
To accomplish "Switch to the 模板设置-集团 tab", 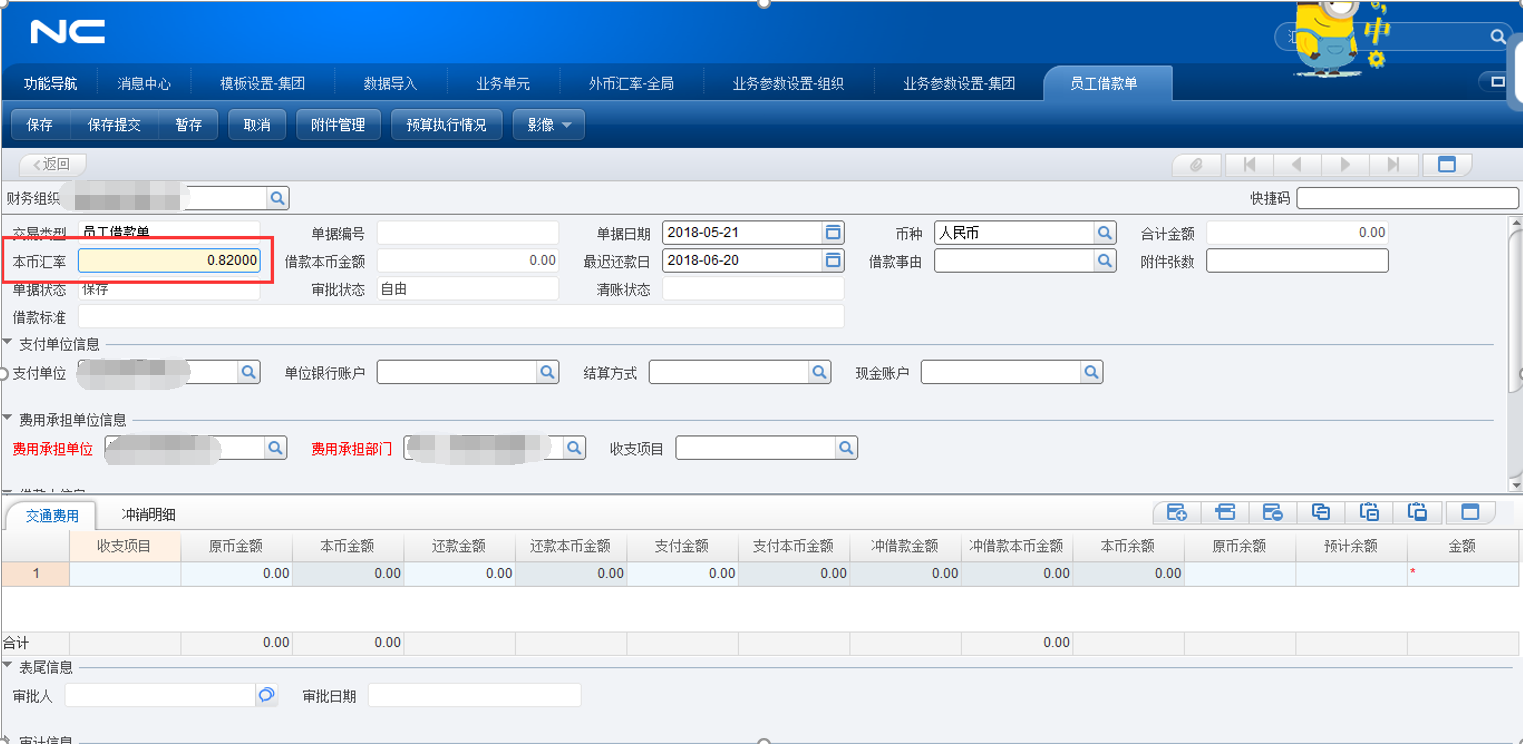I will (262, 84).
